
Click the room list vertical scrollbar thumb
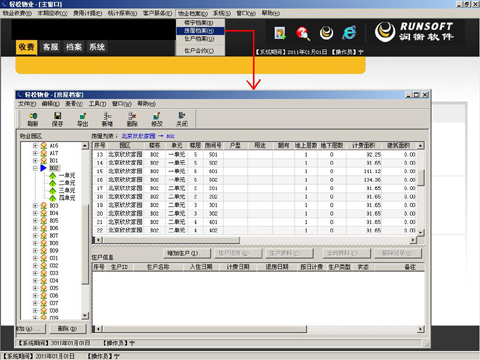coord(421,177)
